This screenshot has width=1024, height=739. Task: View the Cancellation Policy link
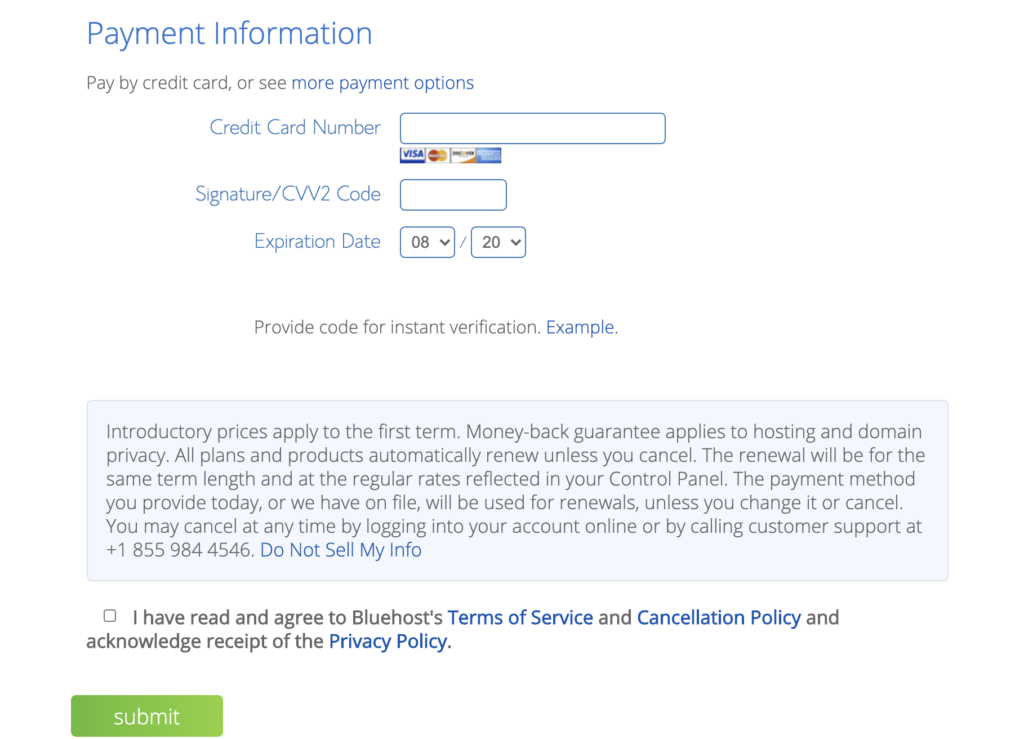719,618
